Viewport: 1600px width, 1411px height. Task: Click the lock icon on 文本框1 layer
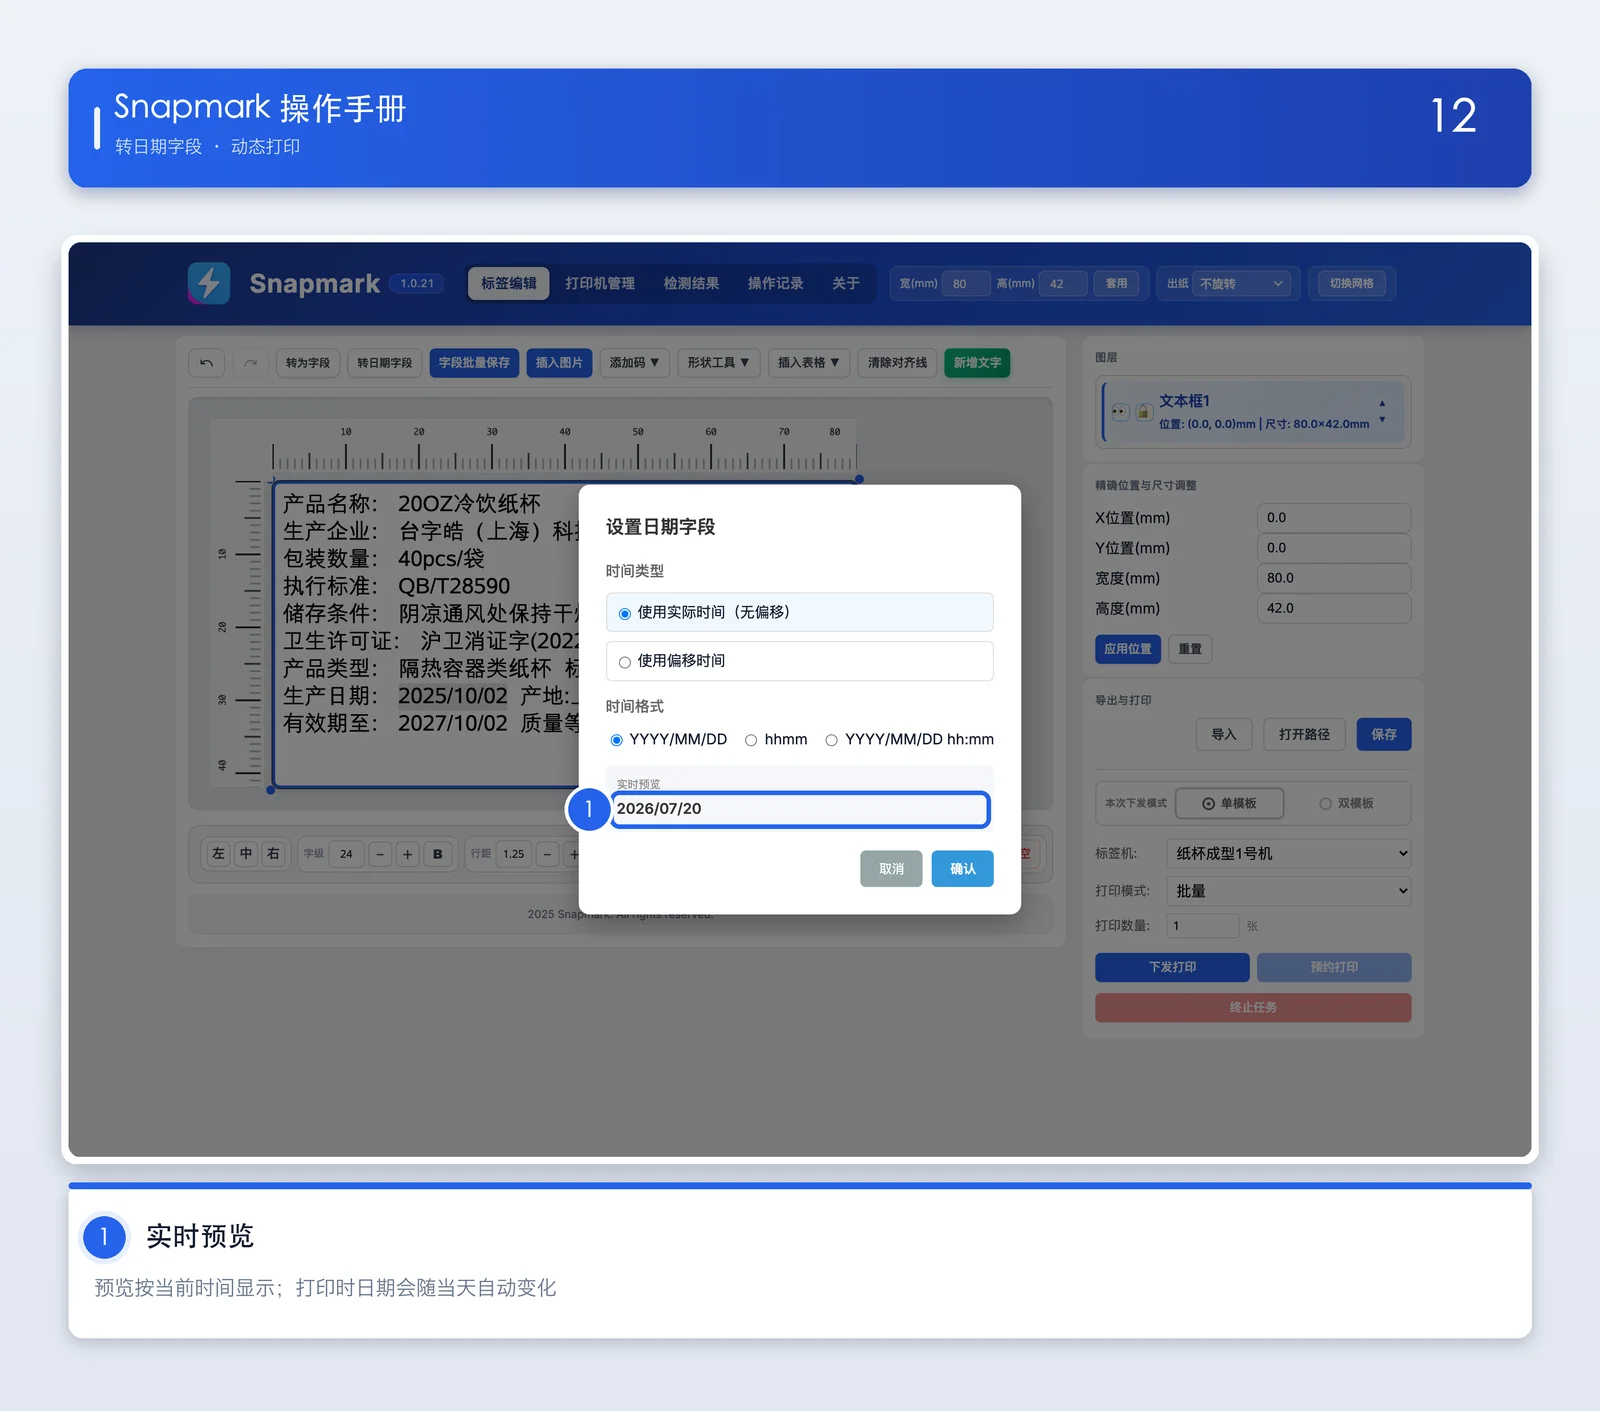click(x=1143, y=412)
